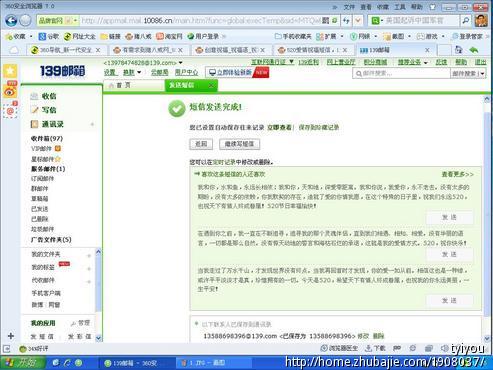Click the 修改 link beside saved contact

click(363, 336)
